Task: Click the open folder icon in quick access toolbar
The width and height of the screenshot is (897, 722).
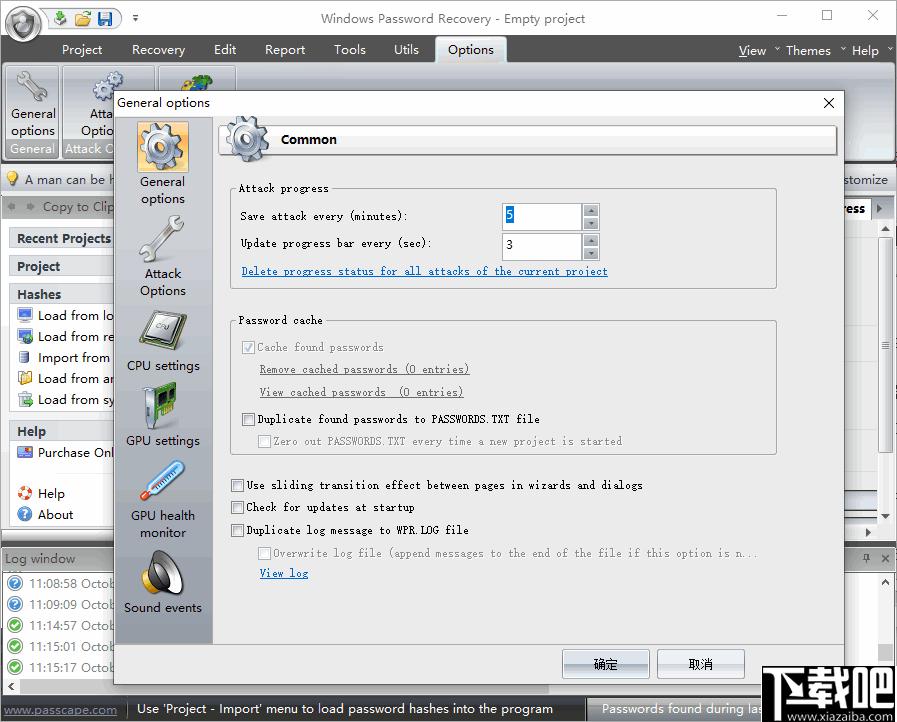Action: (83, 19)
